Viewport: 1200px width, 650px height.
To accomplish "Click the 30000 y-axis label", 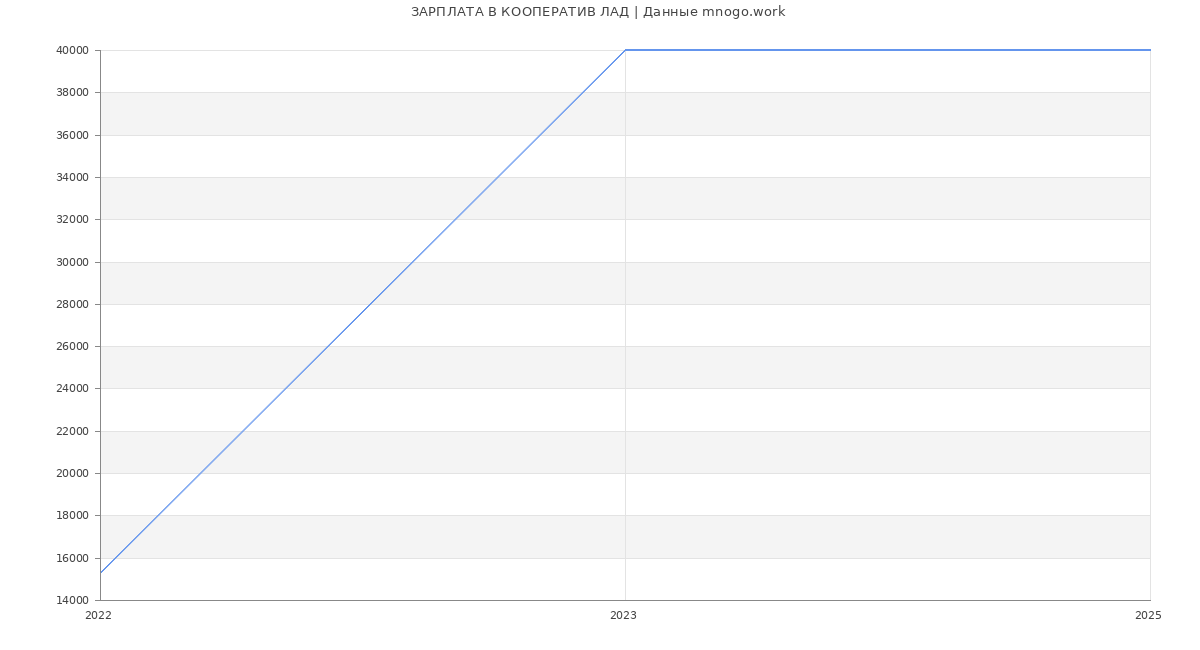I will [x=72, y=262].
